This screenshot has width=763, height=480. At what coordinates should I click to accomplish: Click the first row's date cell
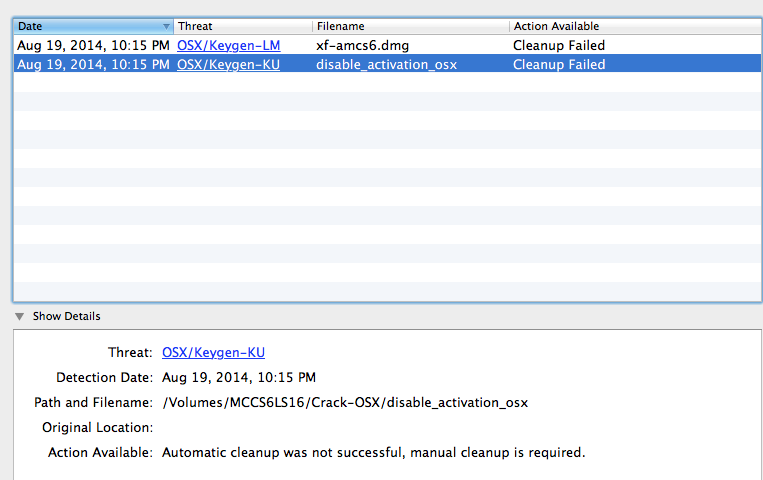click(93, 45)
